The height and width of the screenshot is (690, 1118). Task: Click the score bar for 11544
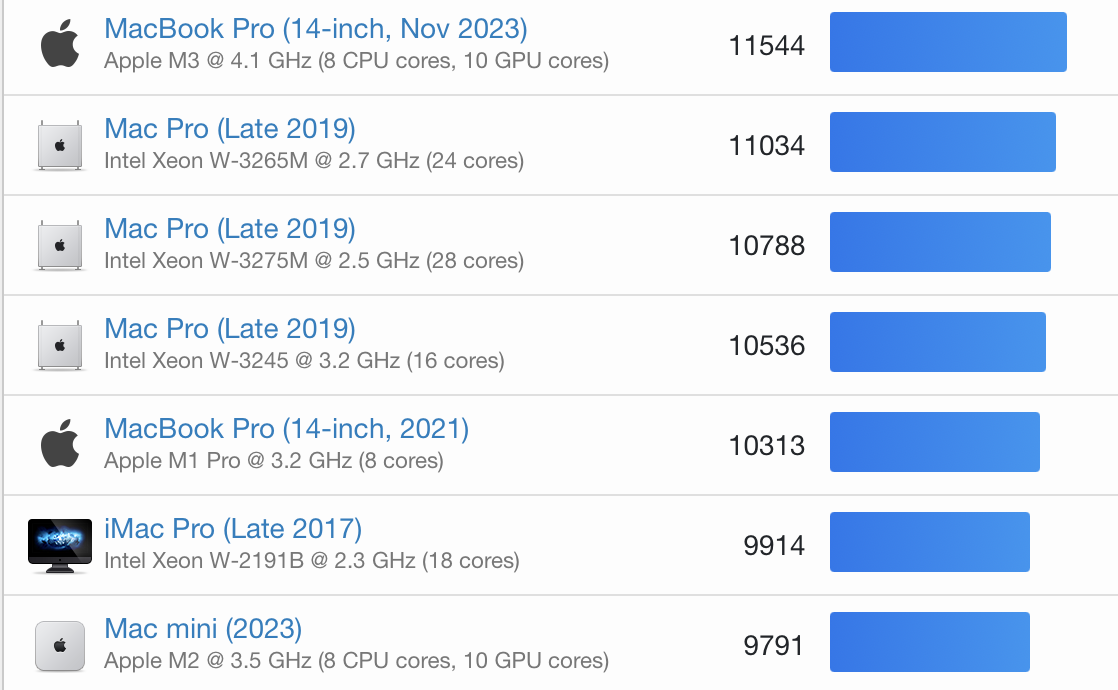(x=947, y=42)
